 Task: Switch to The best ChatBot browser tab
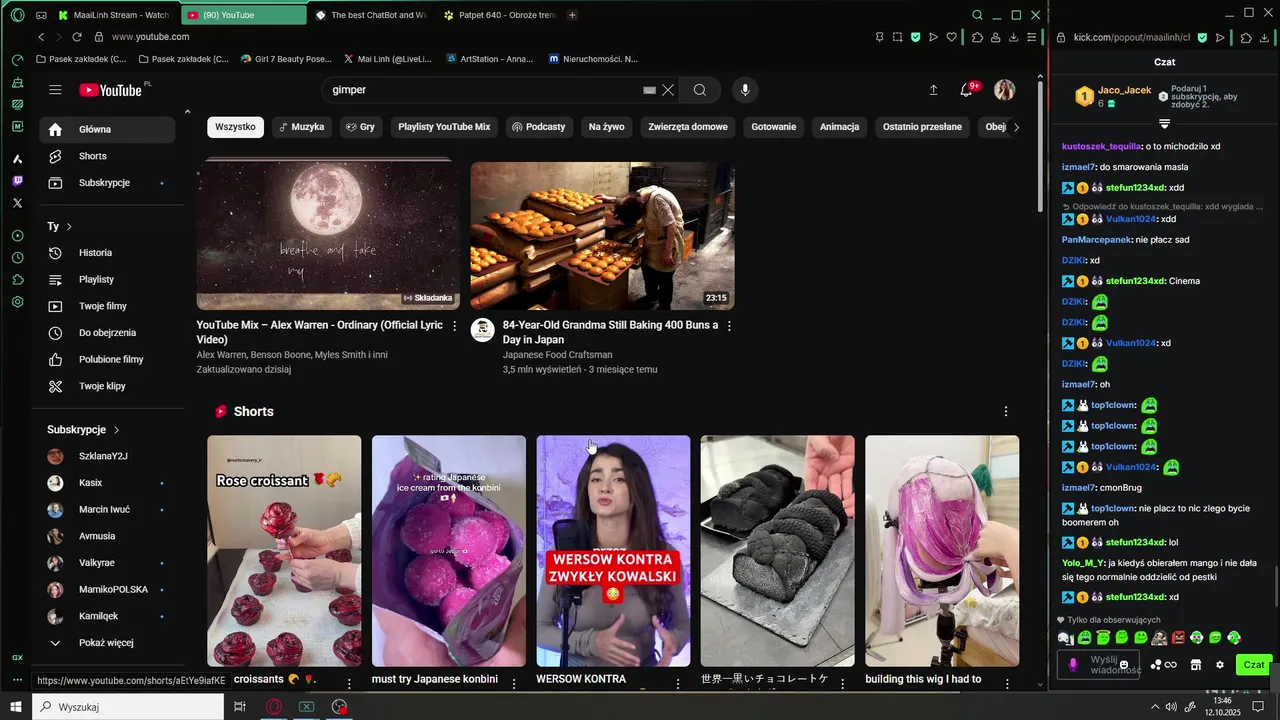371,15
